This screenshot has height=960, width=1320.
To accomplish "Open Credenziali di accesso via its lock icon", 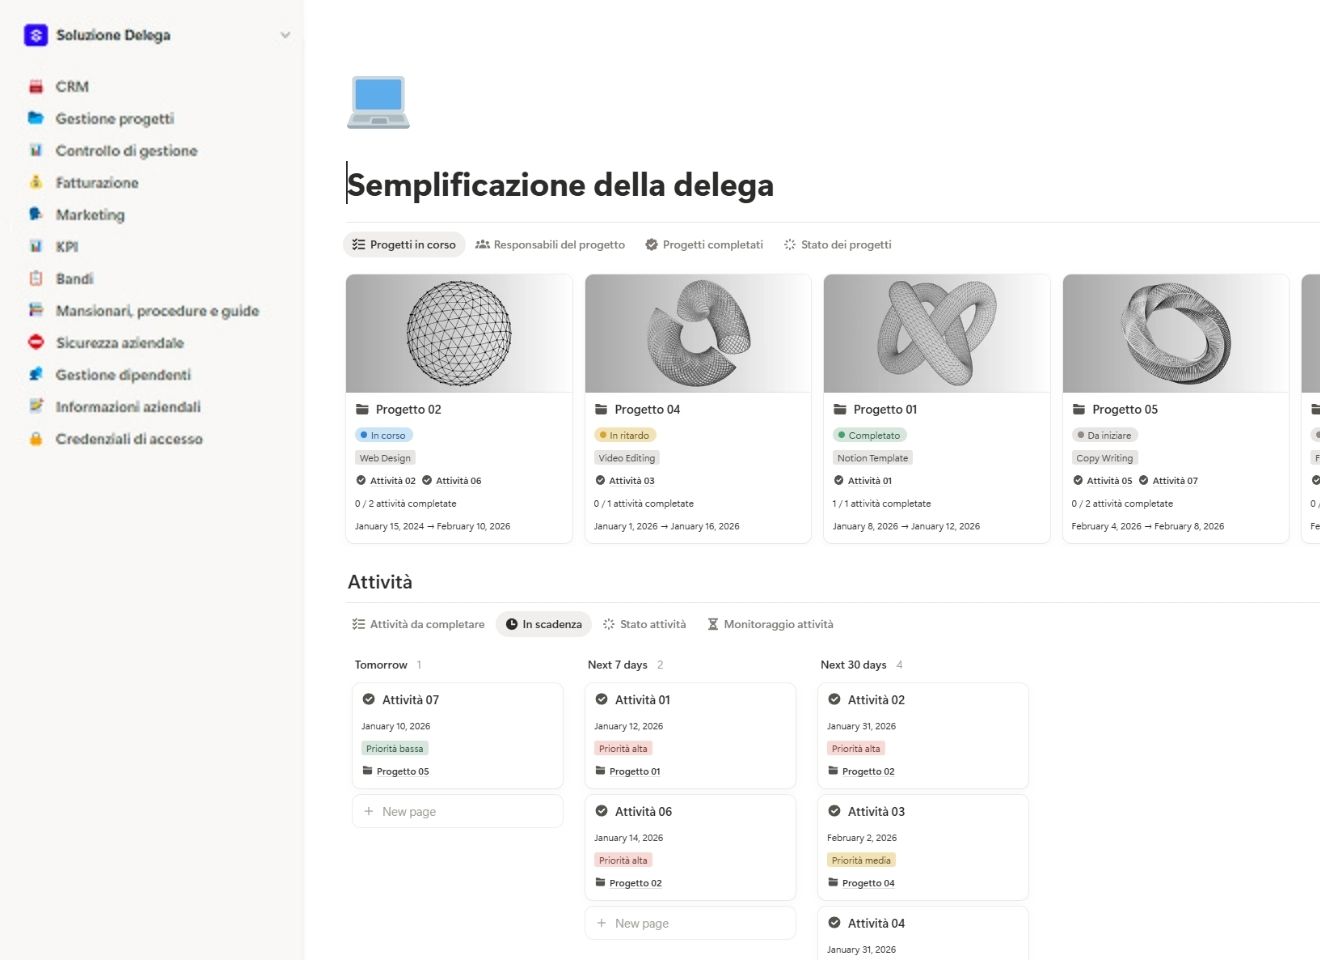I will click(x=36, y=438).
